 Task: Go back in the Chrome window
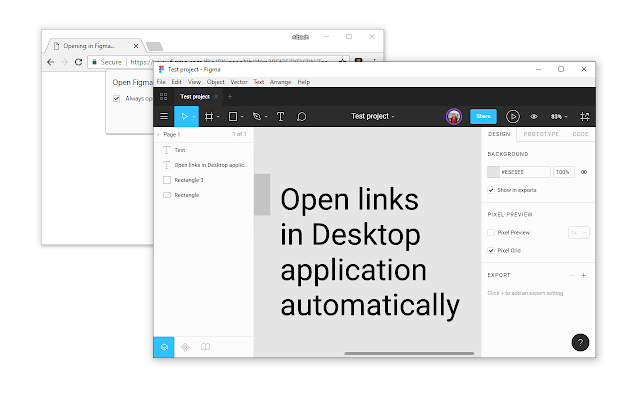tap(51, 62)
